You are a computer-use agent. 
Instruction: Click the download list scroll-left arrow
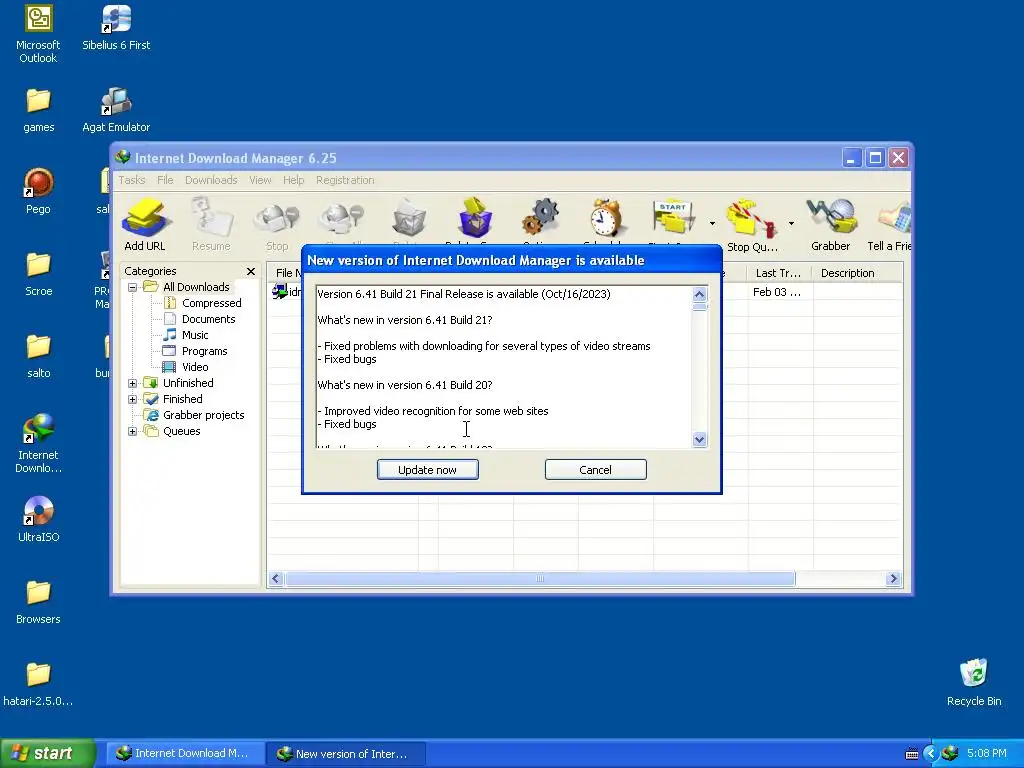(x=276, y=579)
